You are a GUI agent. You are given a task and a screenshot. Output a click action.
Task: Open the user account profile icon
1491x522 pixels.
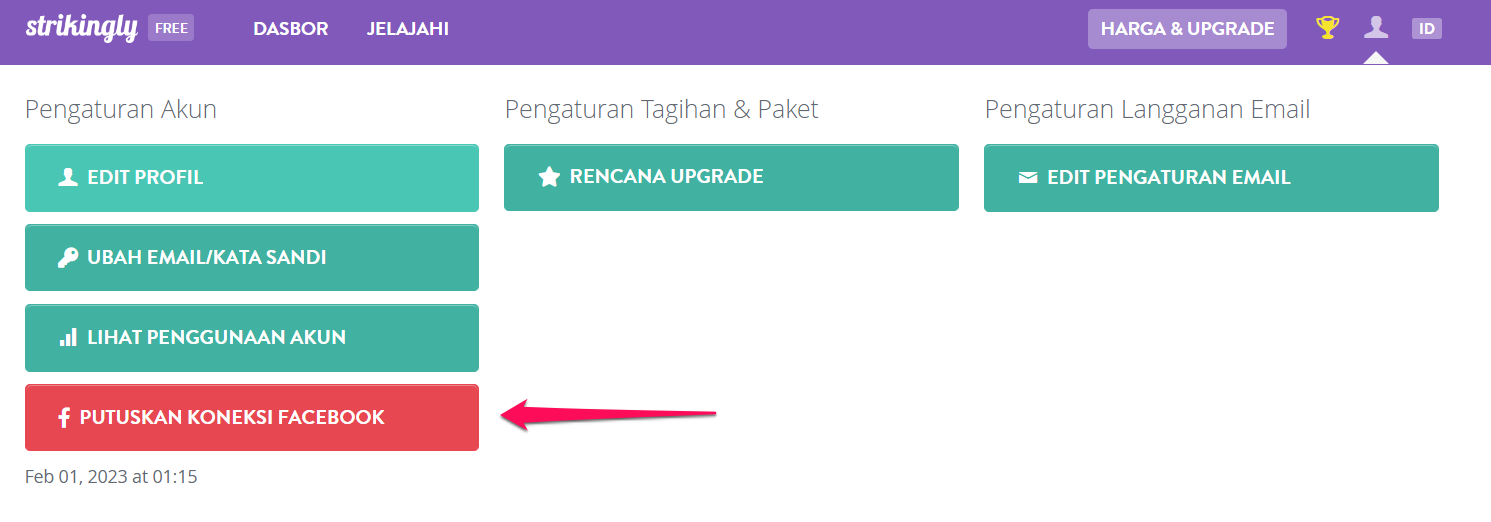click(1376, 28)
